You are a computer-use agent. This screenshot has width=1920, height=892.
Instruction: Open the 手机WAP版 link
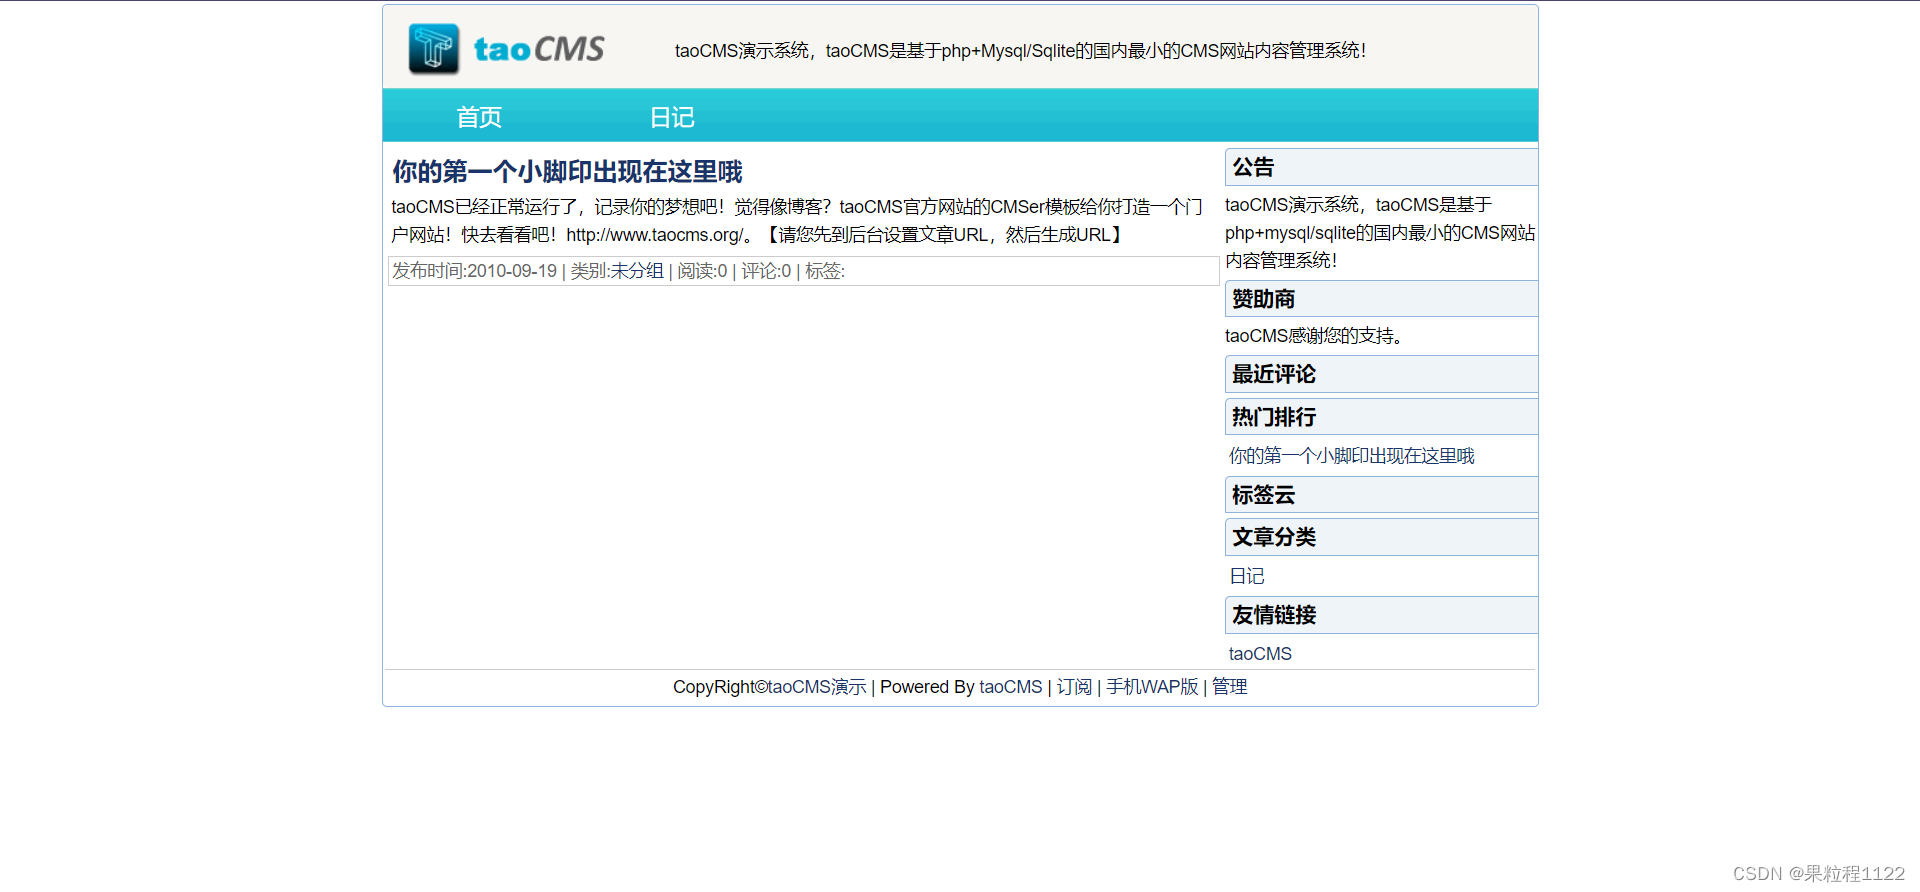click(x=1152, y=687)
